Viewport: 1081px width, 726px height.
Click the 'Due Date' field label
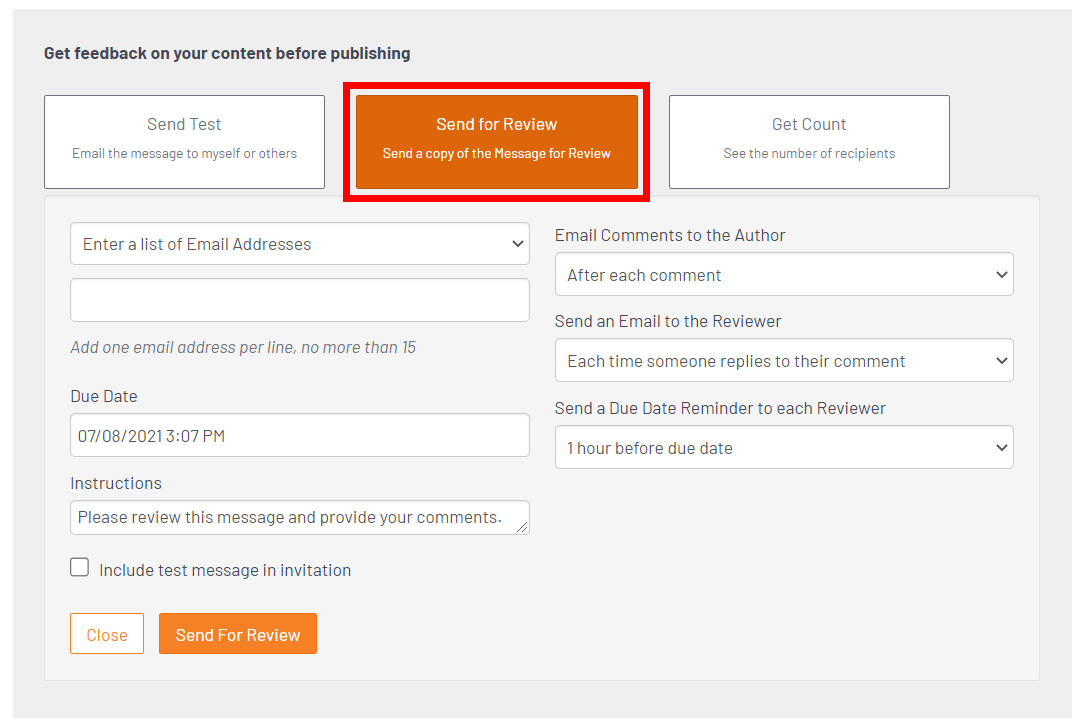104,396
